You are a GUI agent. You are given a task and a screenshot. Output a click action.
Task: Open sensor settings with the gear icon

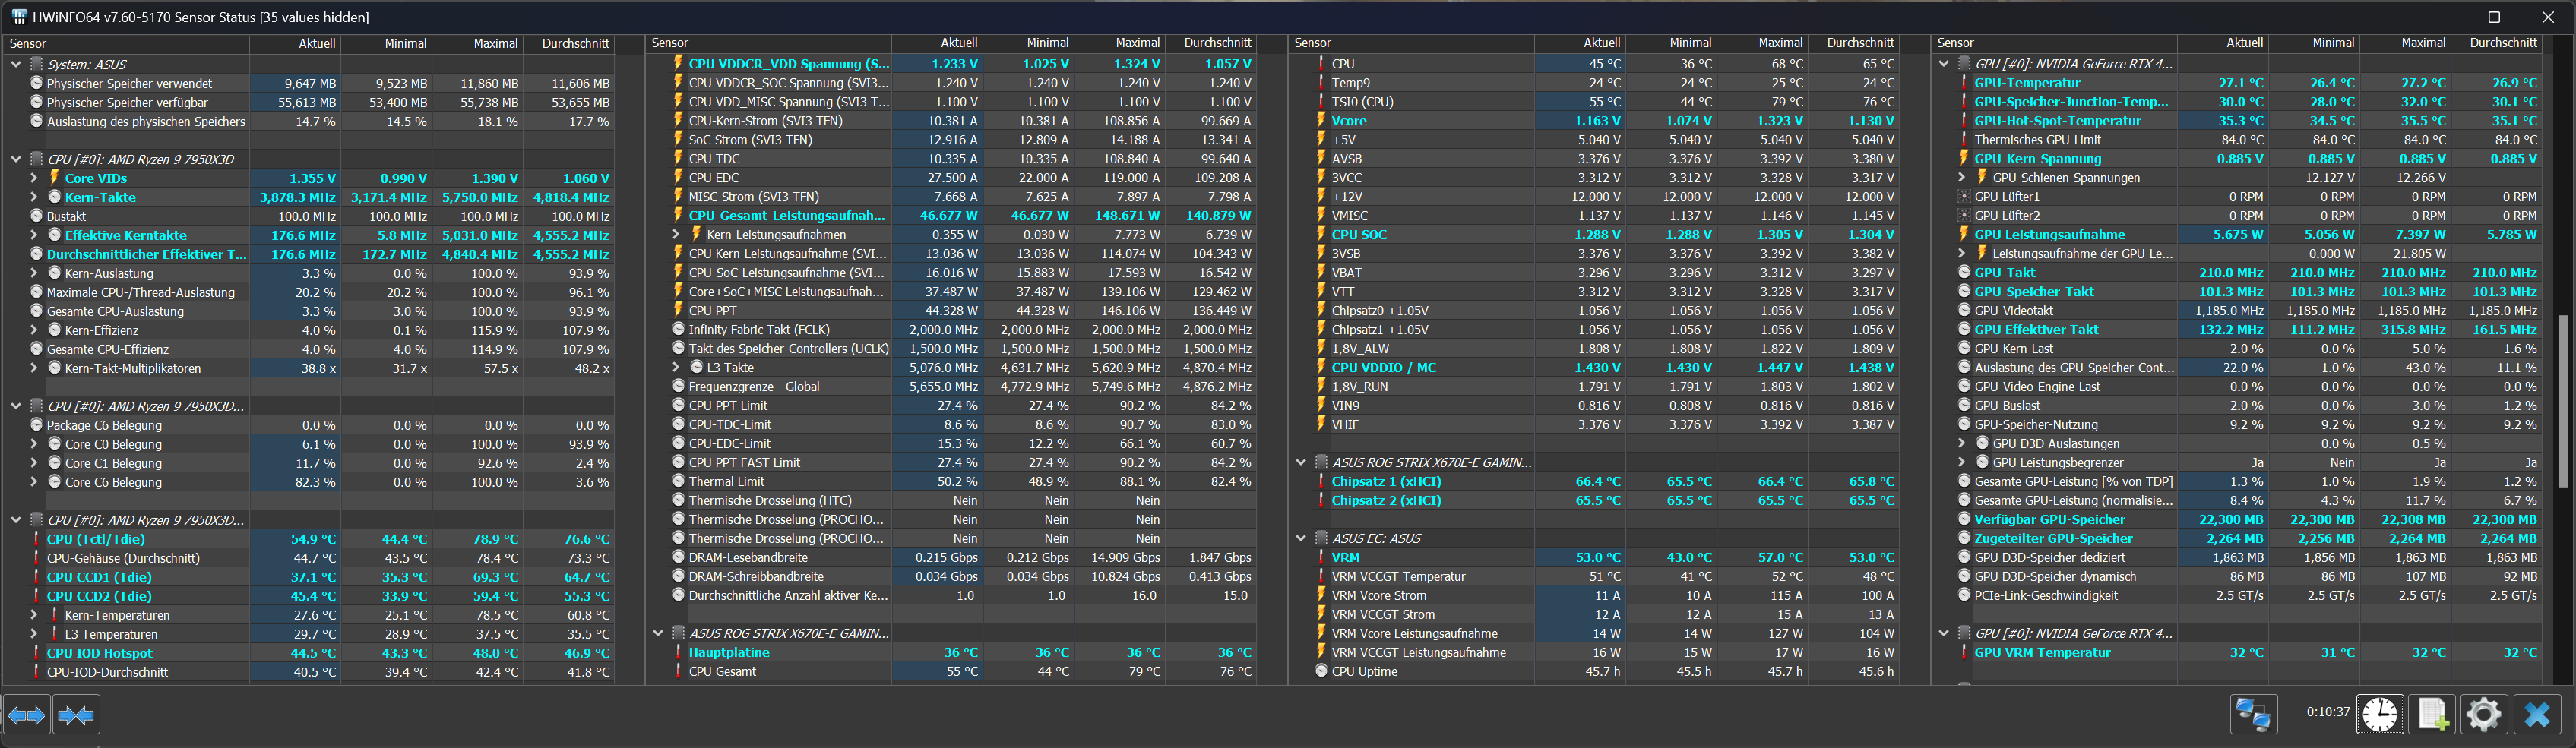(2483, 714)
